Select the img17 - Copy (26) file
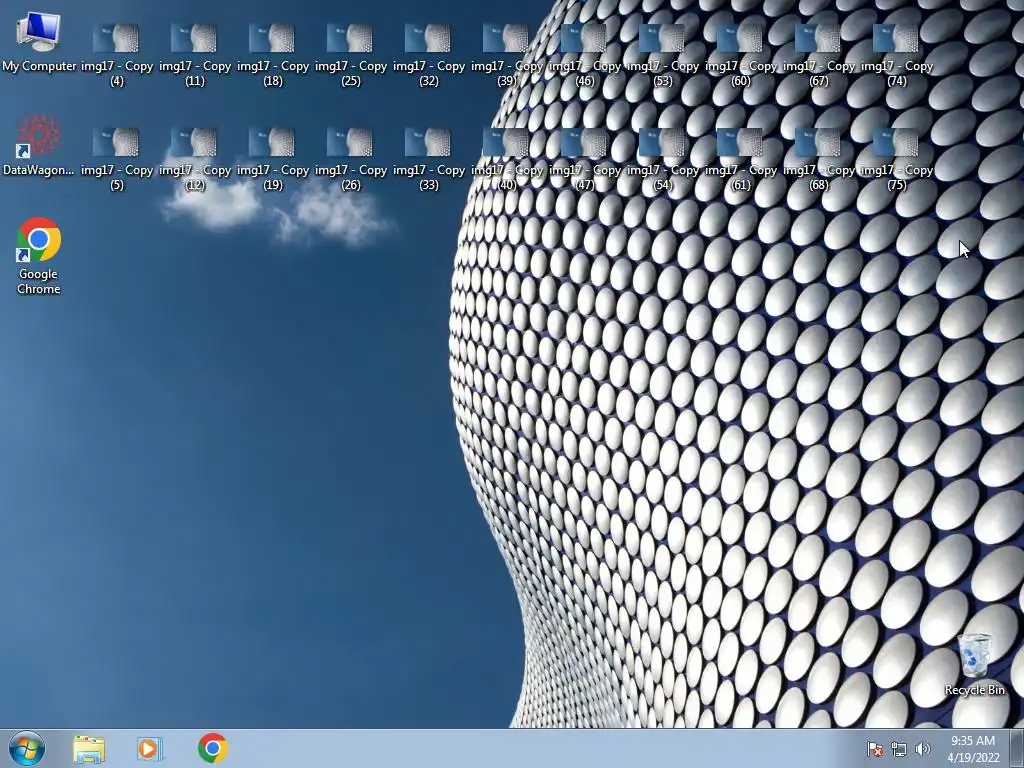1024x768 pixels. [x=351, y=159]
